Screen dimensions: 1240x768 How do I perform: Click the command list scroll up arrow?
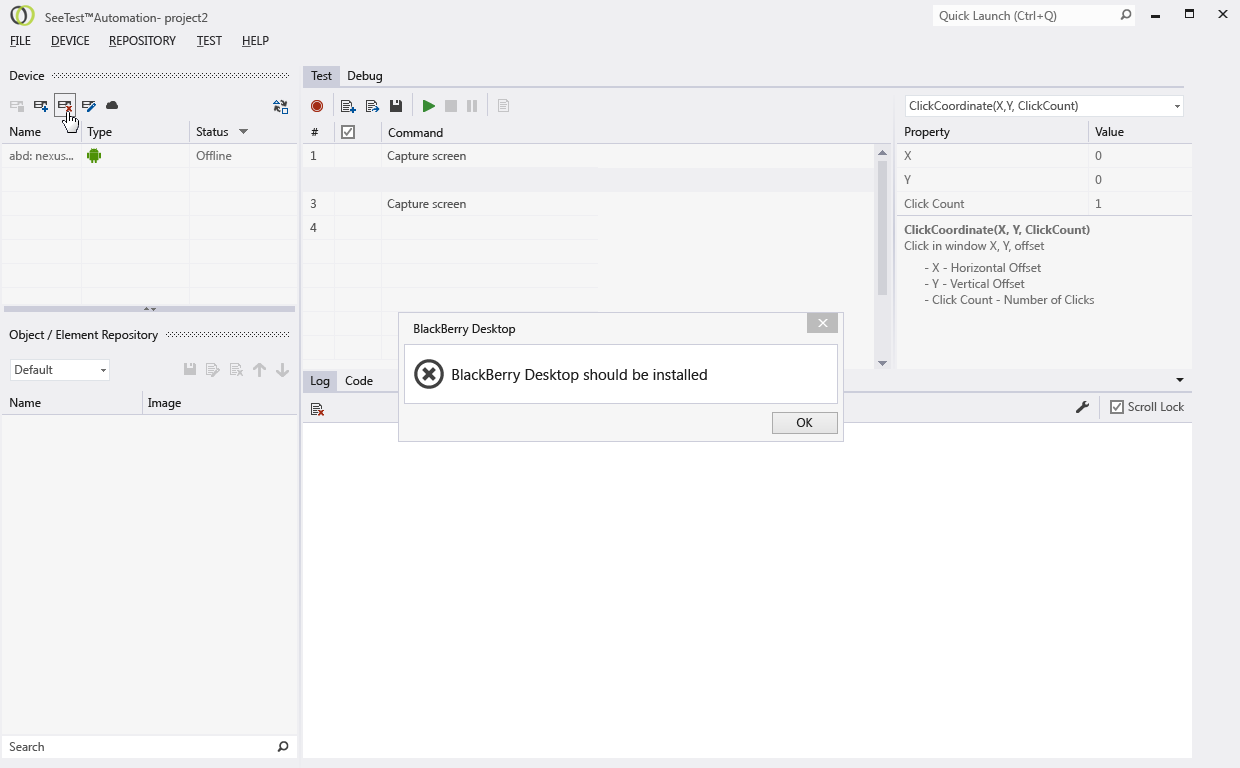pyautogui.click(x=882, y=153)
